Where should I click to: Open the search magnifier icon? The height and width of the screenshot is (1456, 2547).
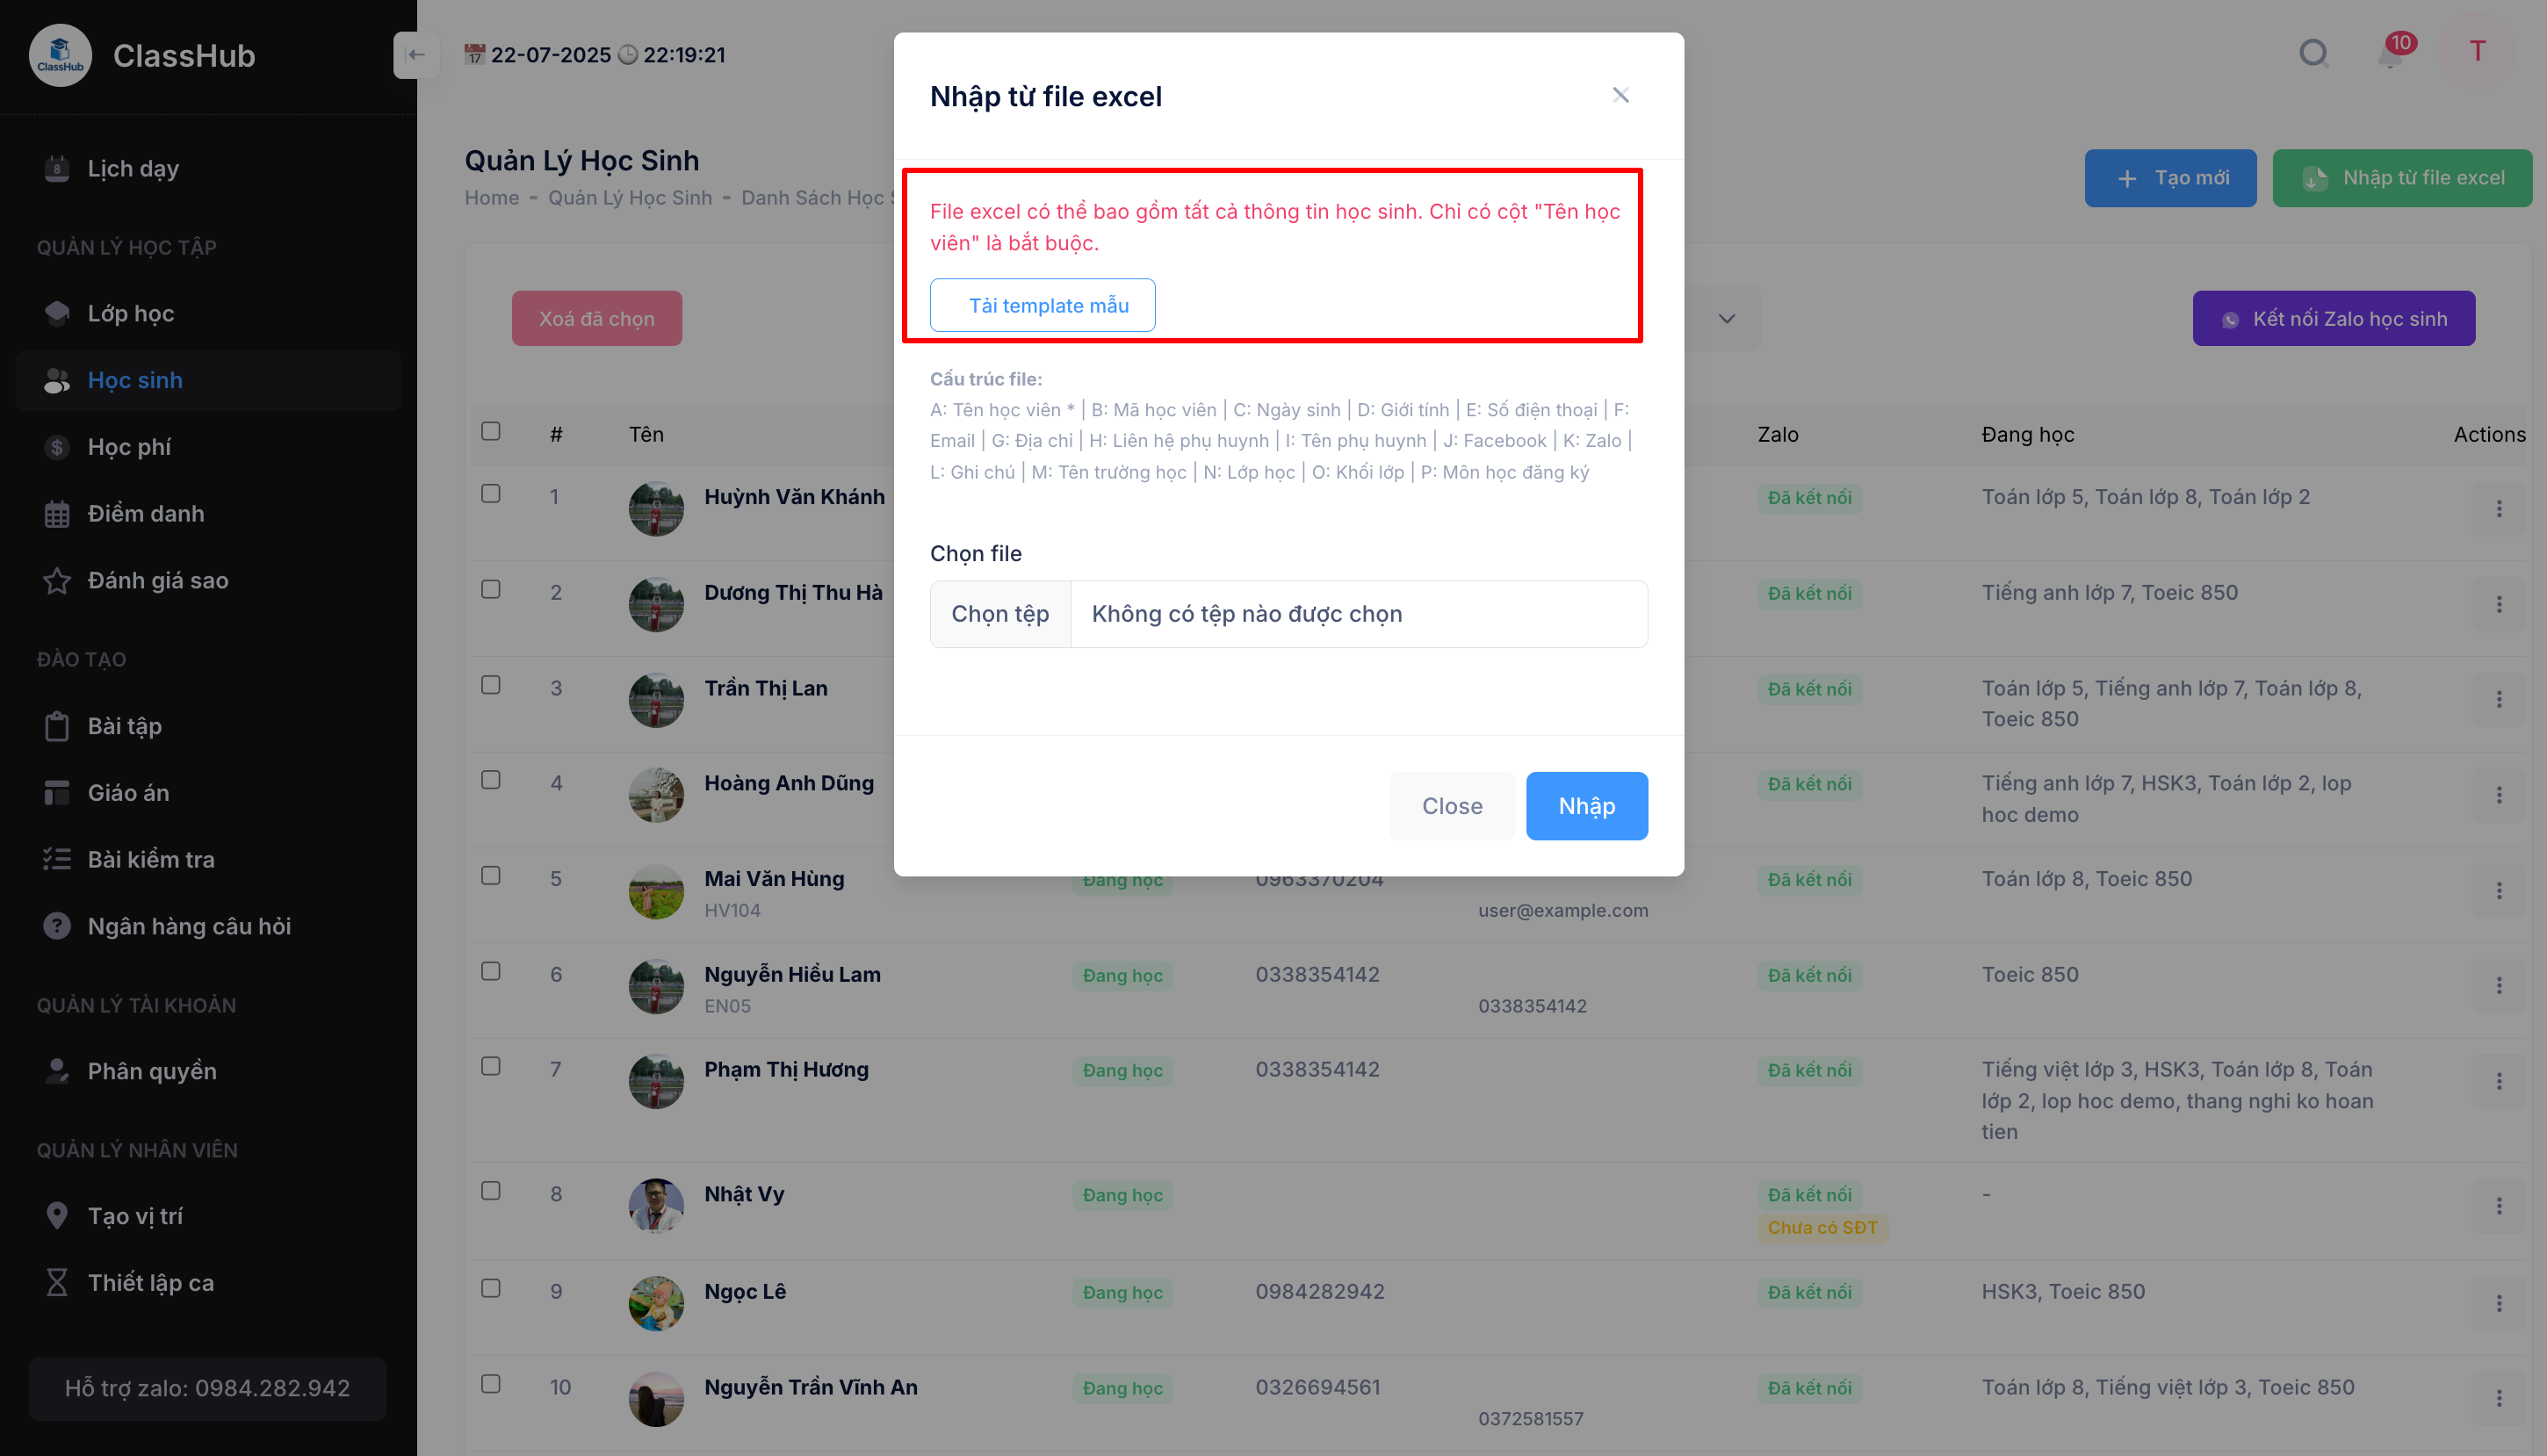[x=2313, y=52]
